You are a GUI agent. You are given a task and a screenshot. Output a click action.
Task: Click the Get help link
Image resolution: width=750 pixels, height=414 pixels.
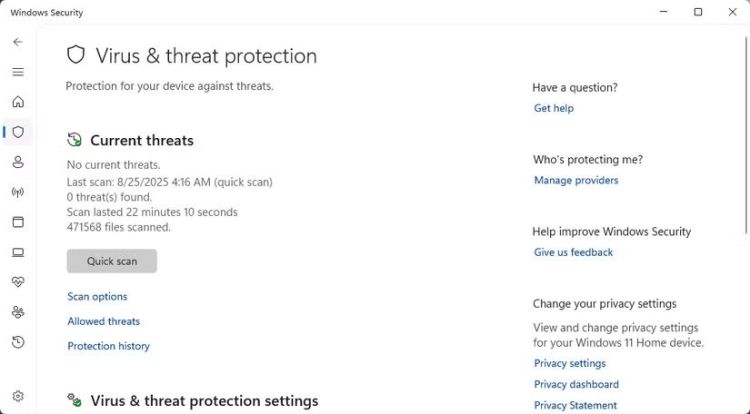click(554, 108)
